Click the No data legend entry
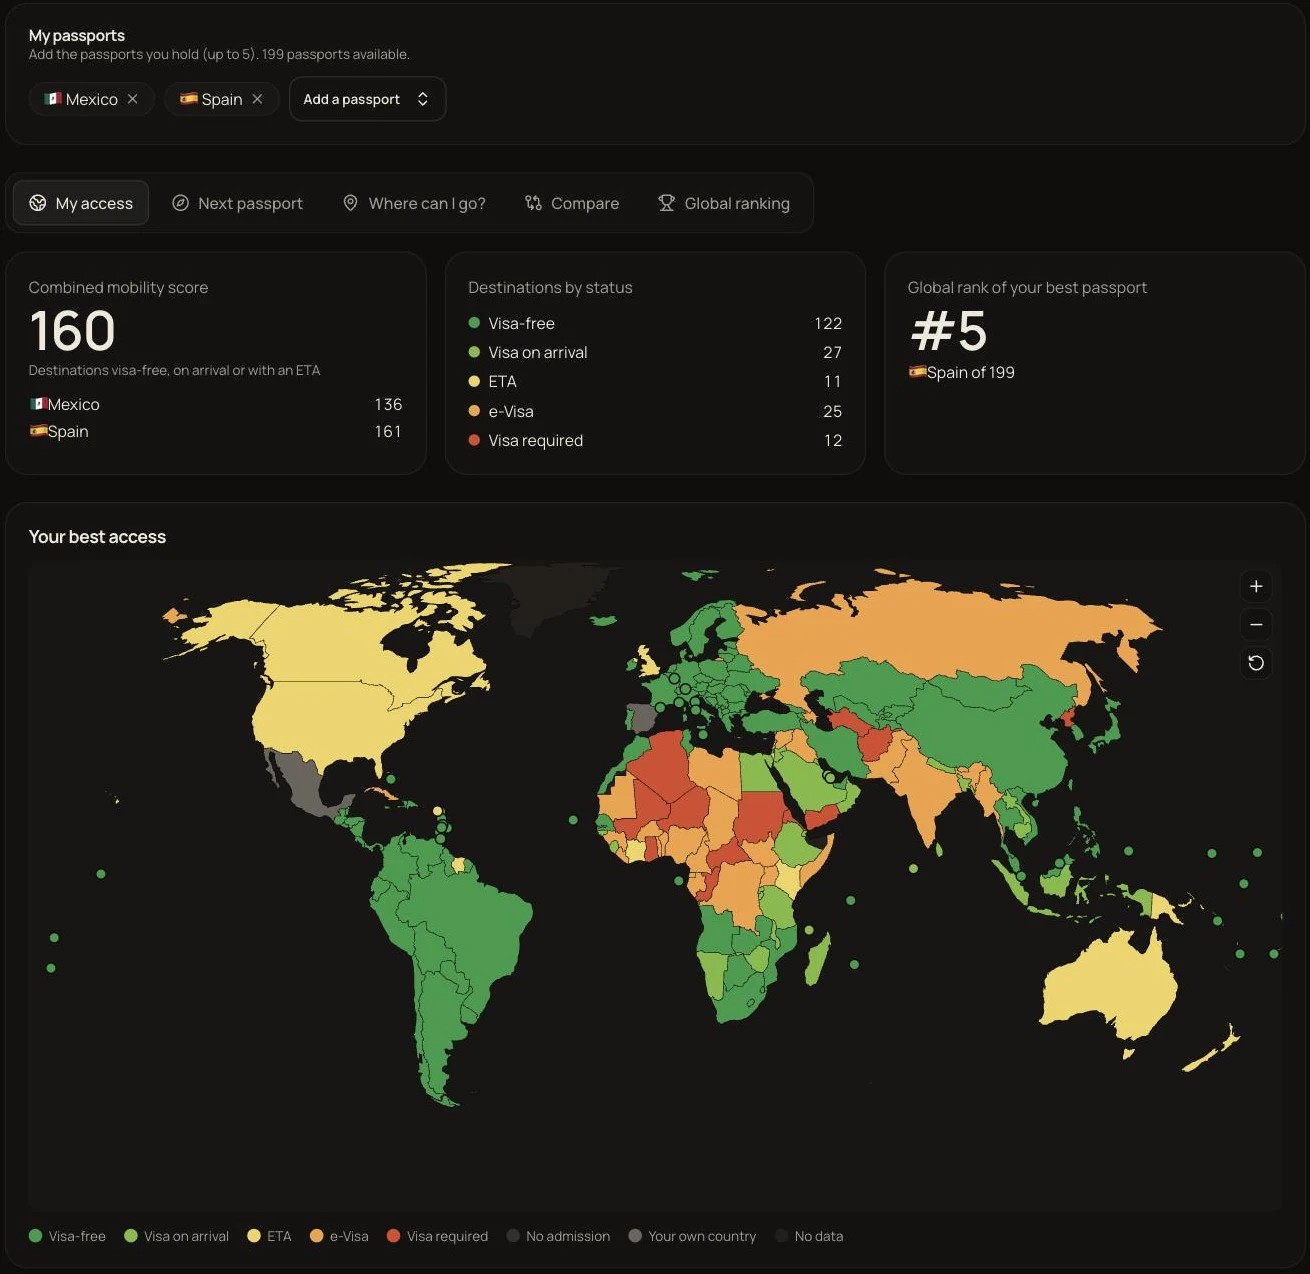The width and height of the screenshot is (1310, 1274). coord(809,1236)
